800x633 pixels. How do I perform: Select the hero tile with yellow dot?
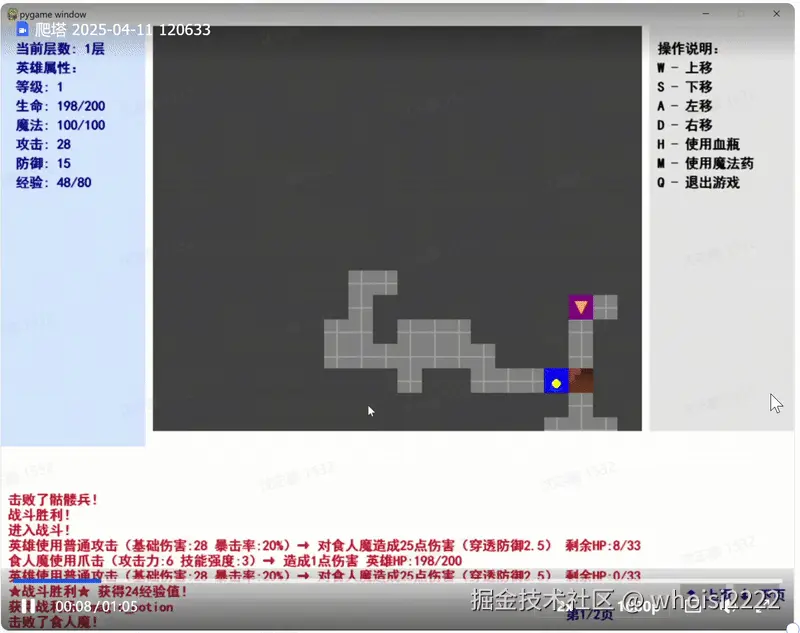(557, 381)
